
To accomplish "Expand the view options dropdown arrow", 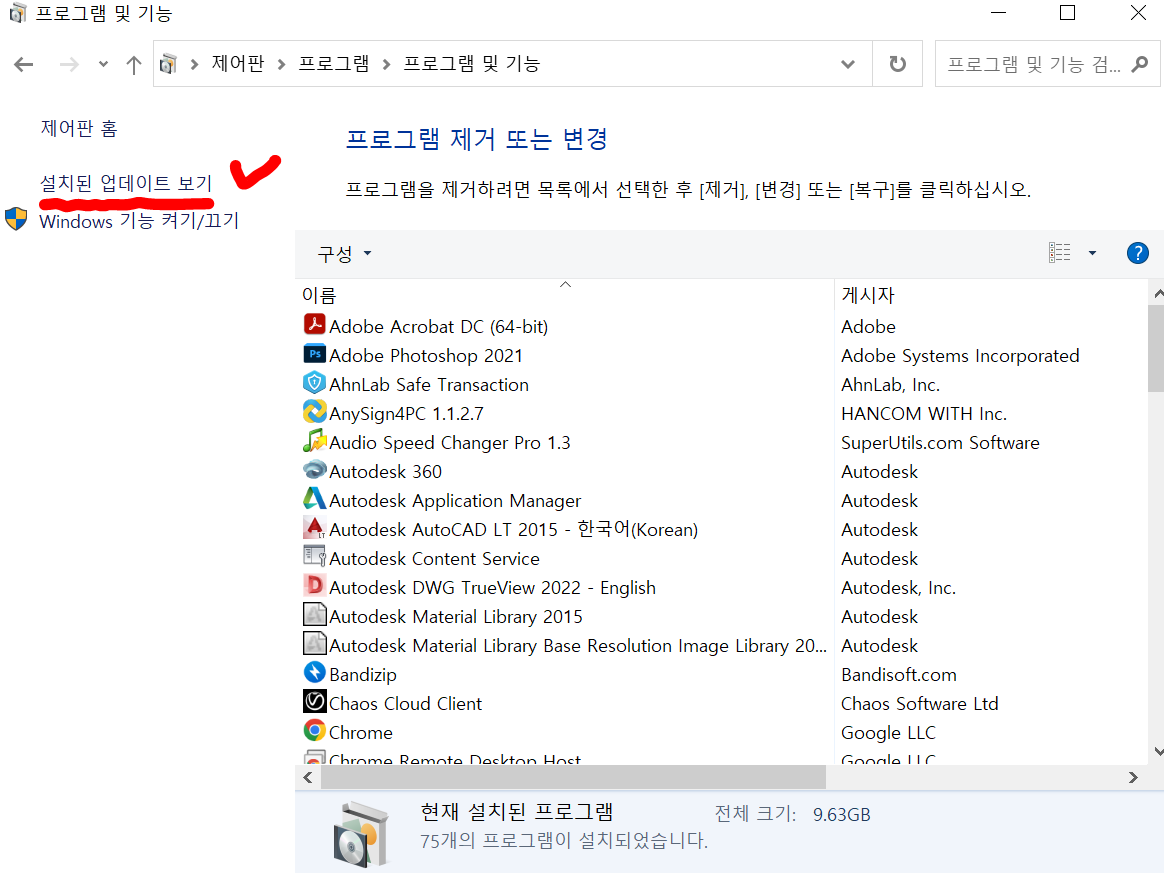I will click(1092, 253).
